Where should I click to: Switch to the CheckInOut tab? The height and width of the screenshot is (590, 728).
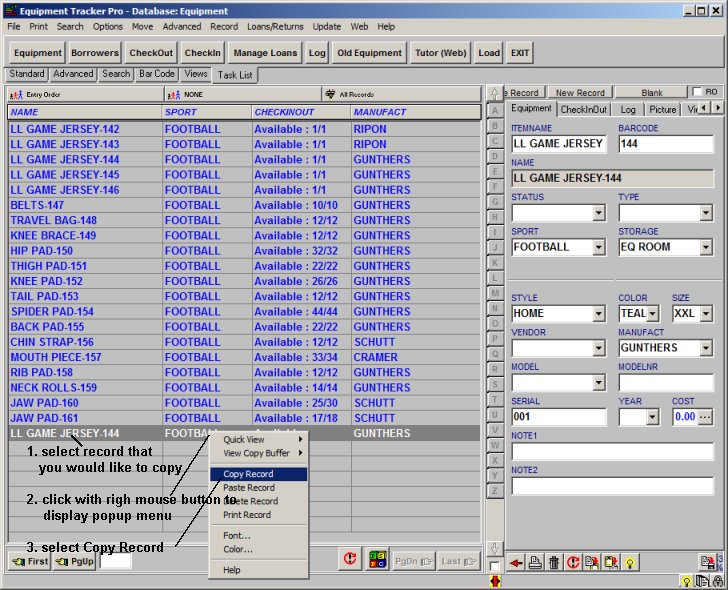[583, 109]
